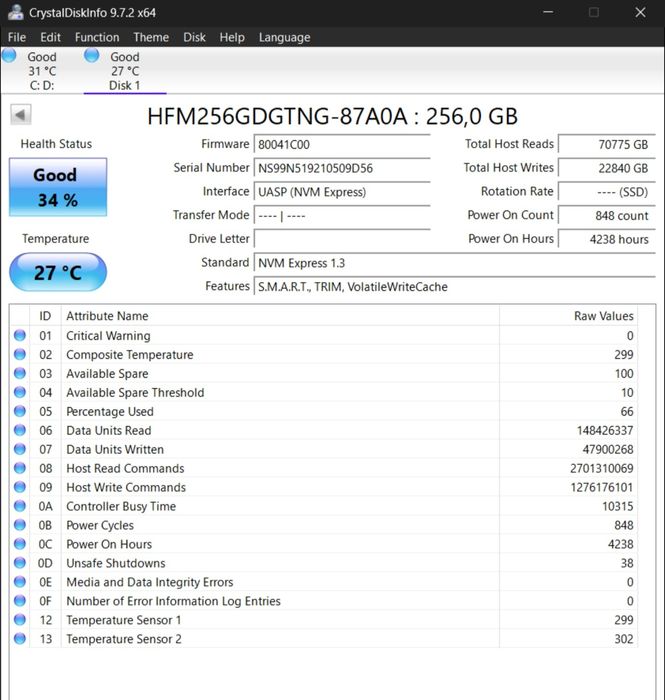This screenshot has height=700, width=665.
Task: Click the Health Status label
Action: tap(56, 144)
